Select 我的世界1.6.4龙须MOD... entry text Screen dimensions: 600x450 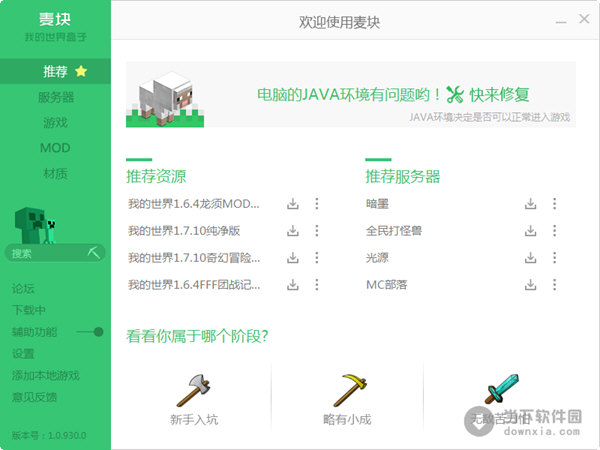tap(194, 204)
